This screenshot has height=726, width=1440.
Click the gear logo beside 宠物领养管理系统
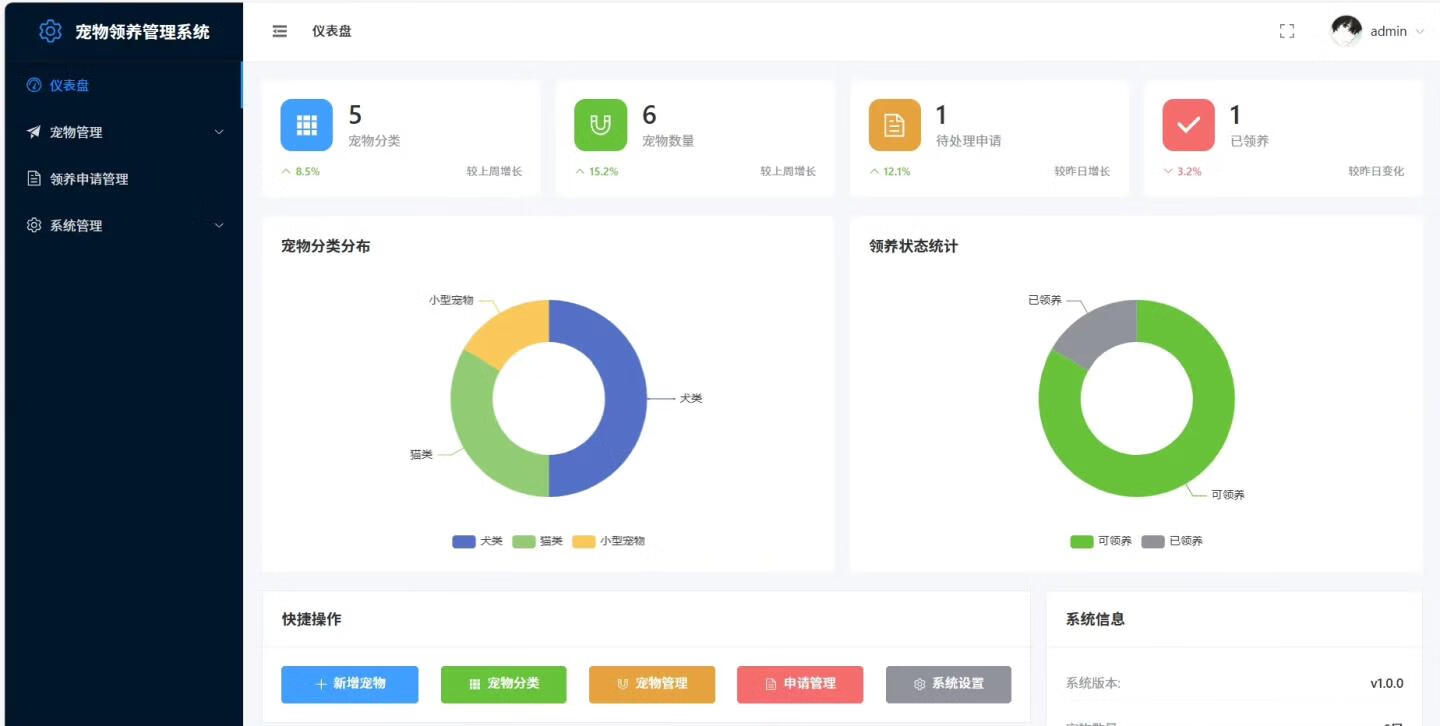[x=50, y=31]
